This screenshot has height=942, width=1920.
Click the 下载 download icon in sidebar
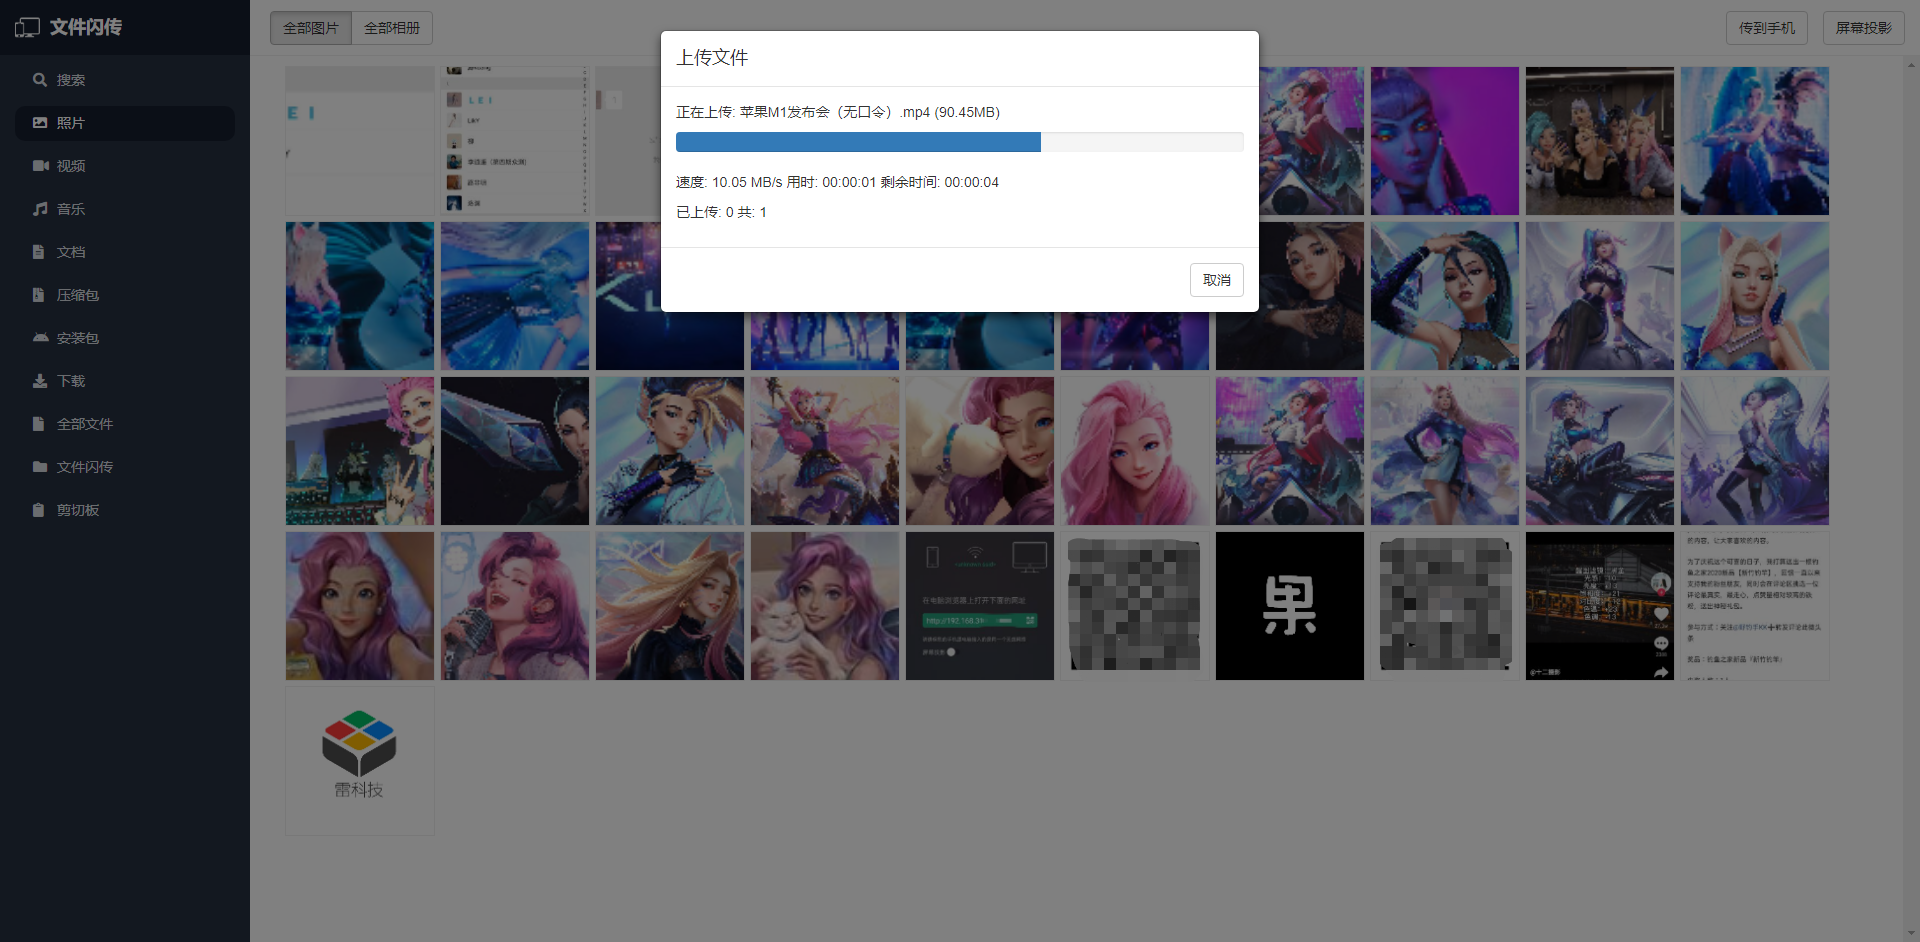tap(40, 381)
